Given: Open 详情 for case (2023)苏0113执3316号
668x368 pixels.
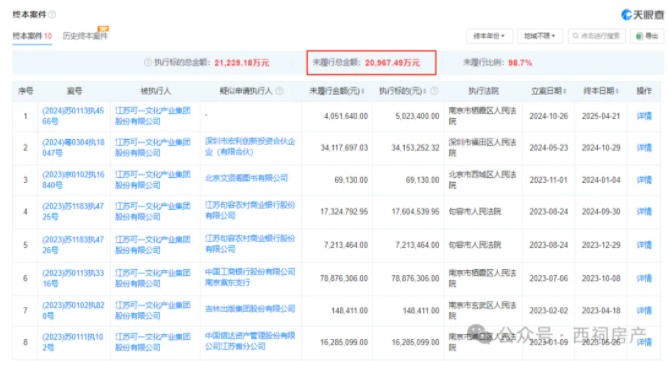Looking at the screenshot, I should (x=644, y=278).
